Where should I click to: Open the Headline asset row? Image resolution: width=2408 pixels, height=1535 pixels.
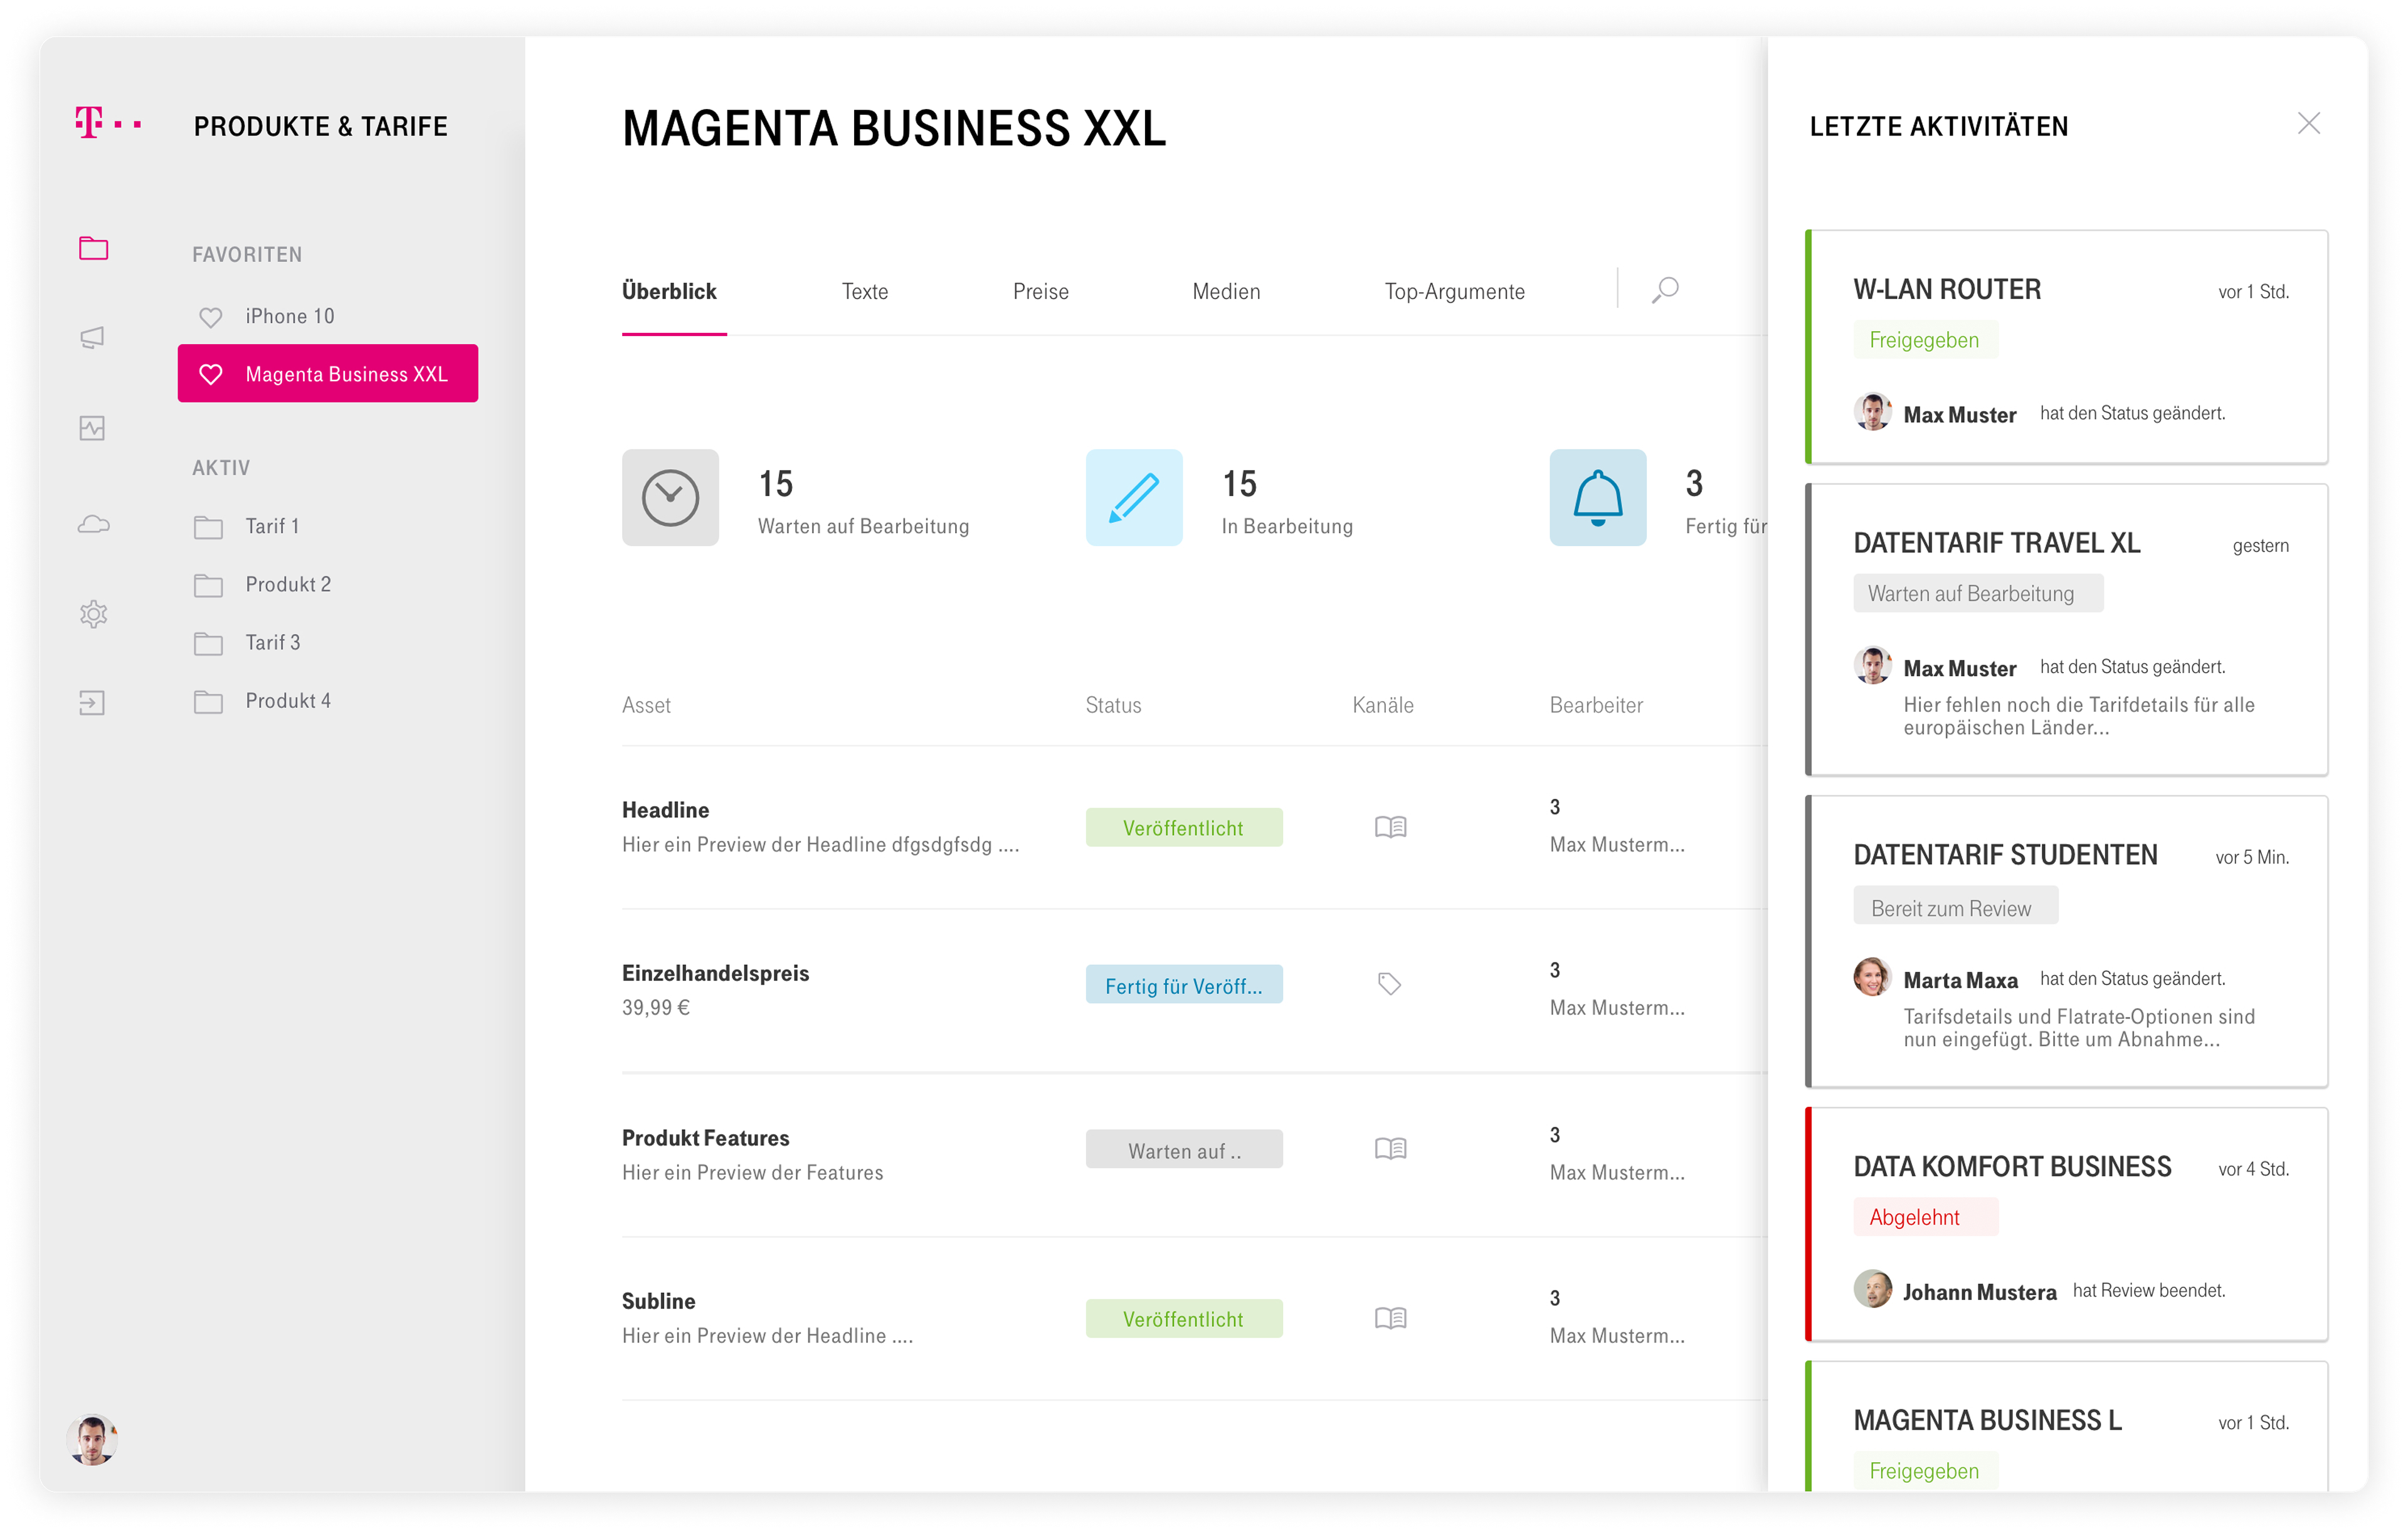(1194, 827)
